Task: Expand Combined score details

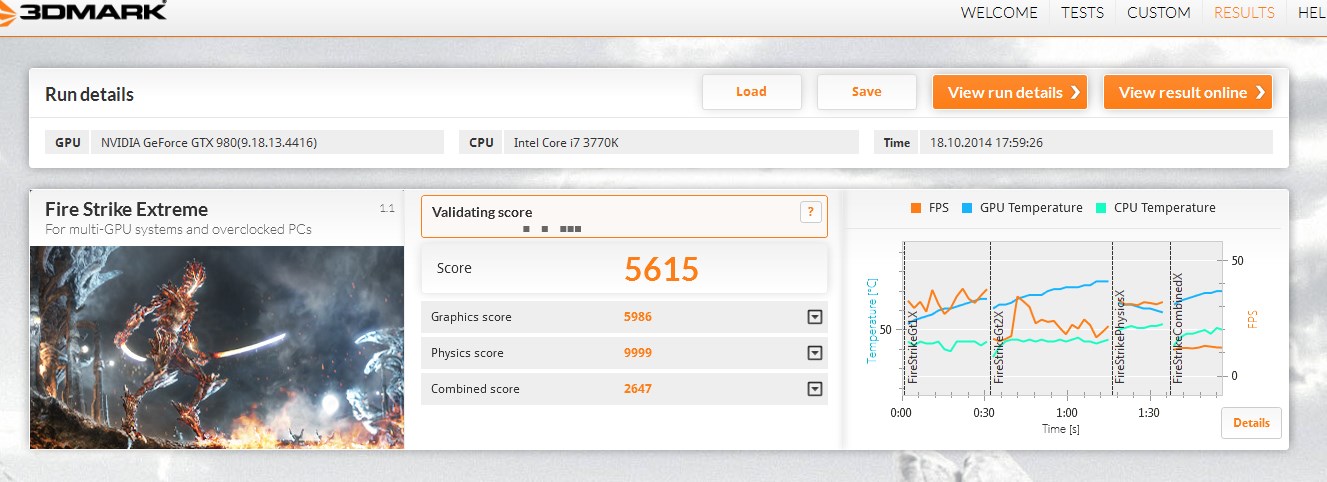Action: coord(814,389)
